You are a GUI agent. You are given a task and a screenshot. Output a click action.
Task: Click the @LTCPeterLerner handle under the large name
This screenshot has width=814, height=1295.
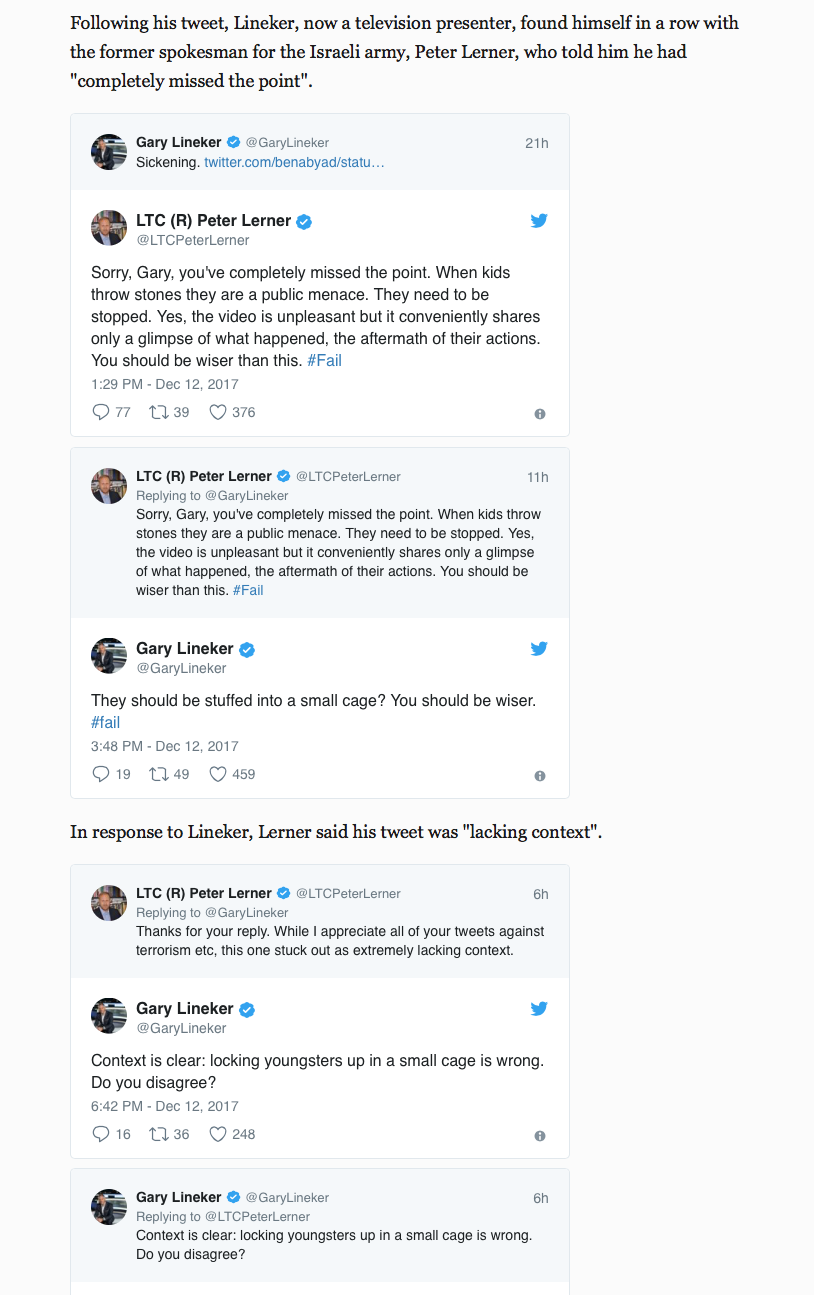[x=193, y=241]
